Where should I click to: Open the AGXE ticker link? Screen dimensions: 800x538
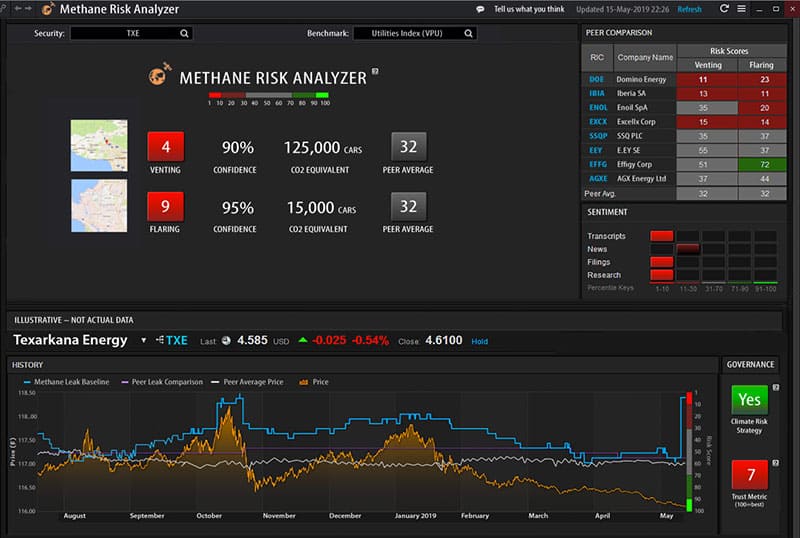click(598, 179)
